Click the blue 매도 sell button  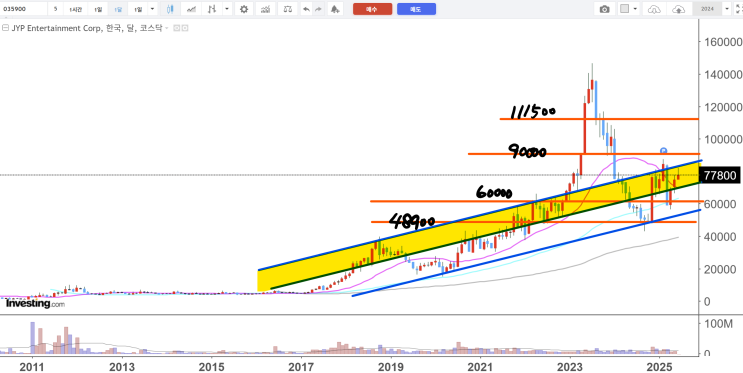pos(417,9)
